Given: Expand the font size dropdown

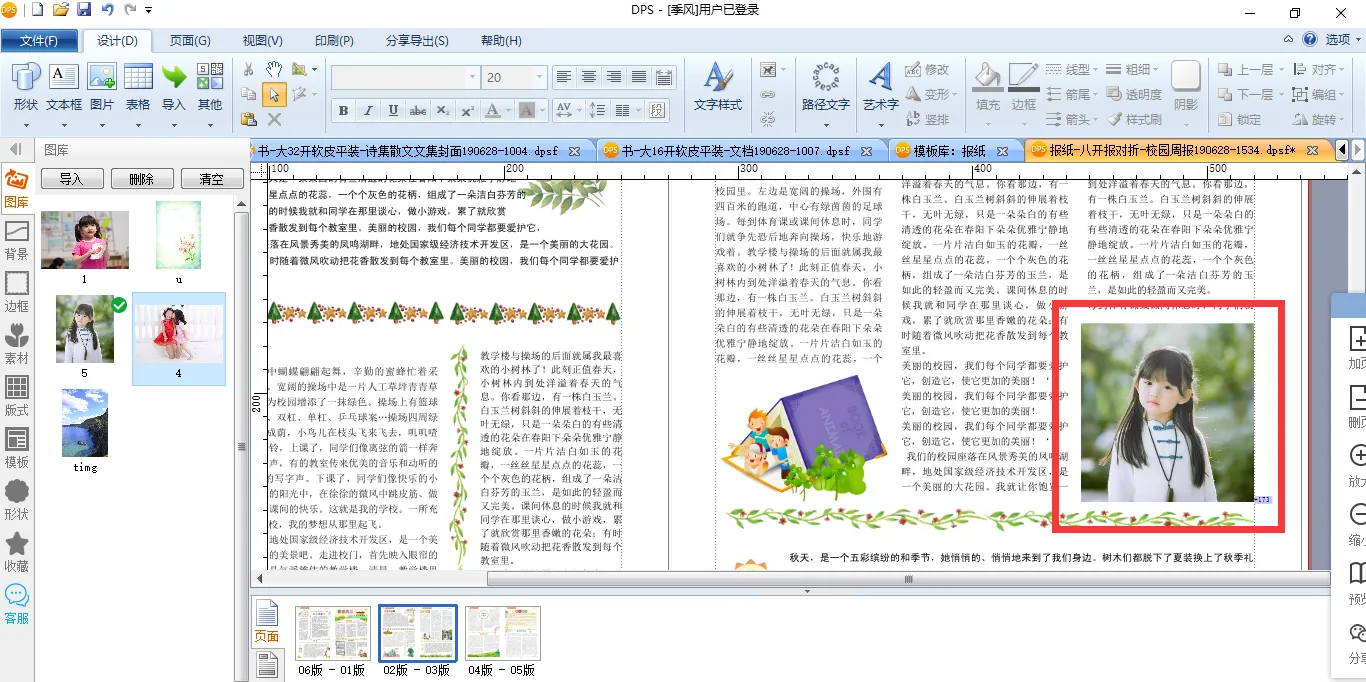Looking at the screenshot, I should 540,77.
